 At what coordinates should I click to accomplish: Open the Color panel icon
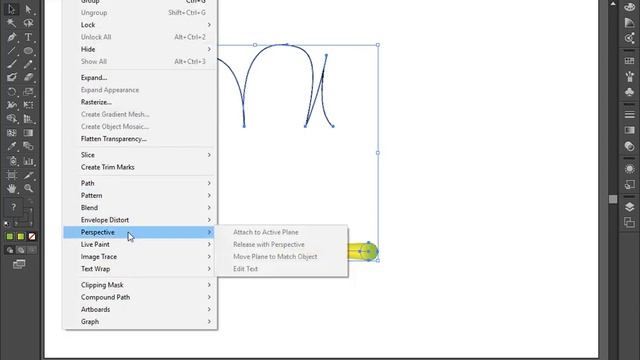pyautogui.click(x=629, y=7)
